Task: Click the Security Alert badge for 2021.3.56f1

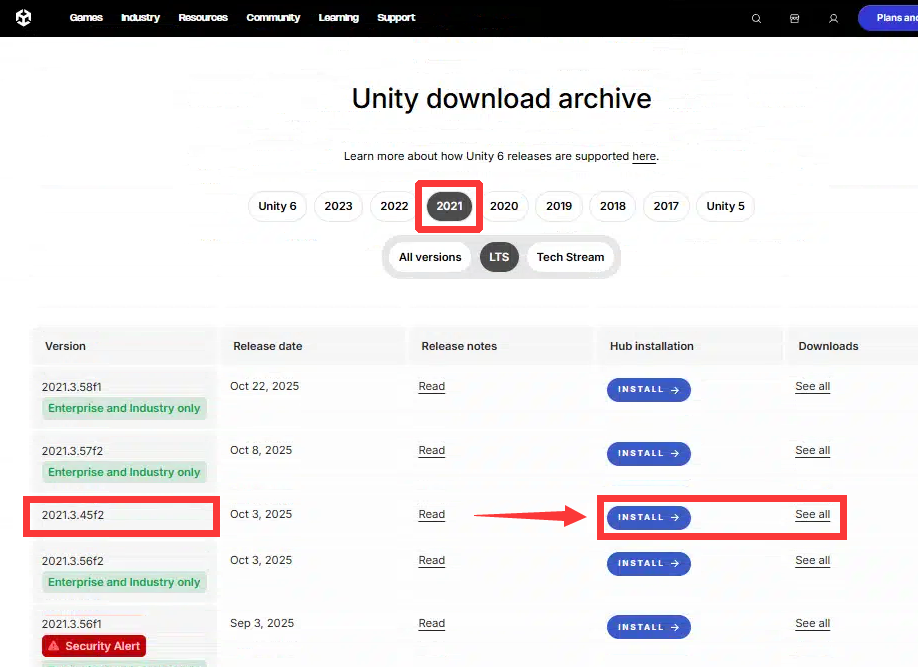Action: point(94,646)
